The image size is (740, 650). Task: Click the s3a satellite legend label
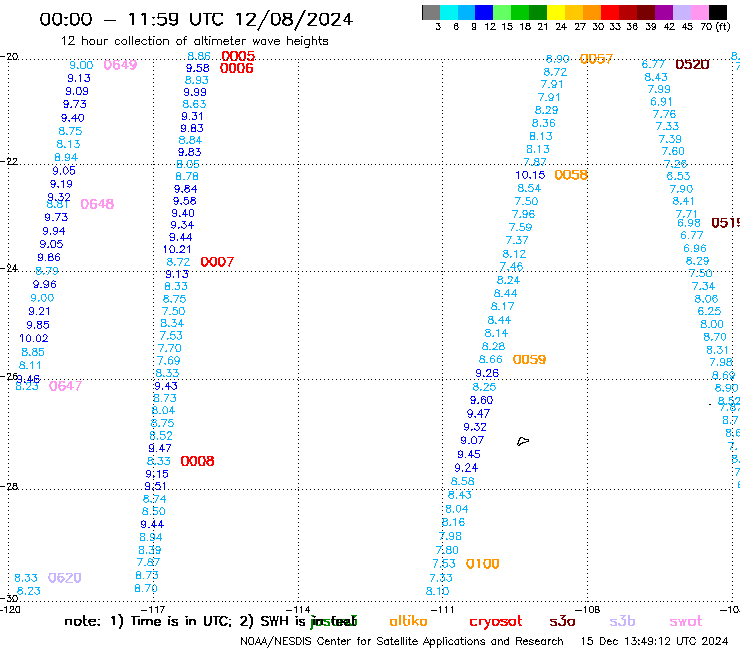(x=563, y=621)
